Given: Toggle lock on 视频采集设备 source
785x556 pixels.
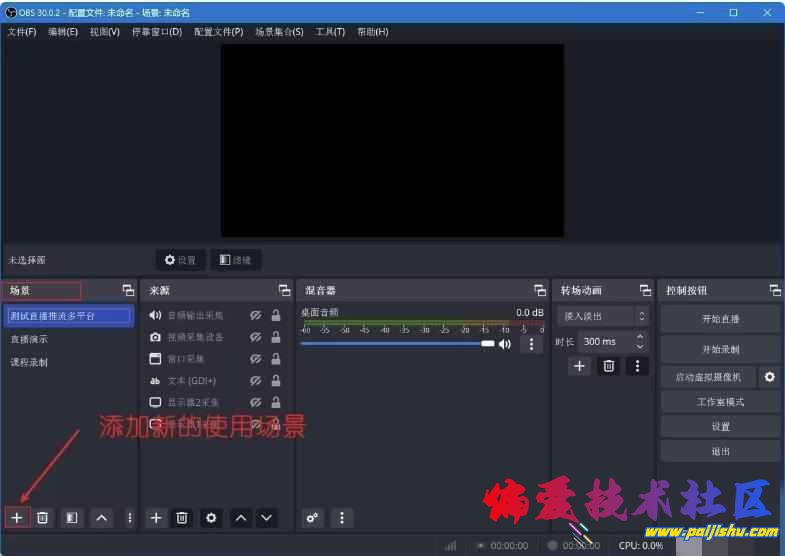Looking at the screenshot, I should [x=275, y=337].
